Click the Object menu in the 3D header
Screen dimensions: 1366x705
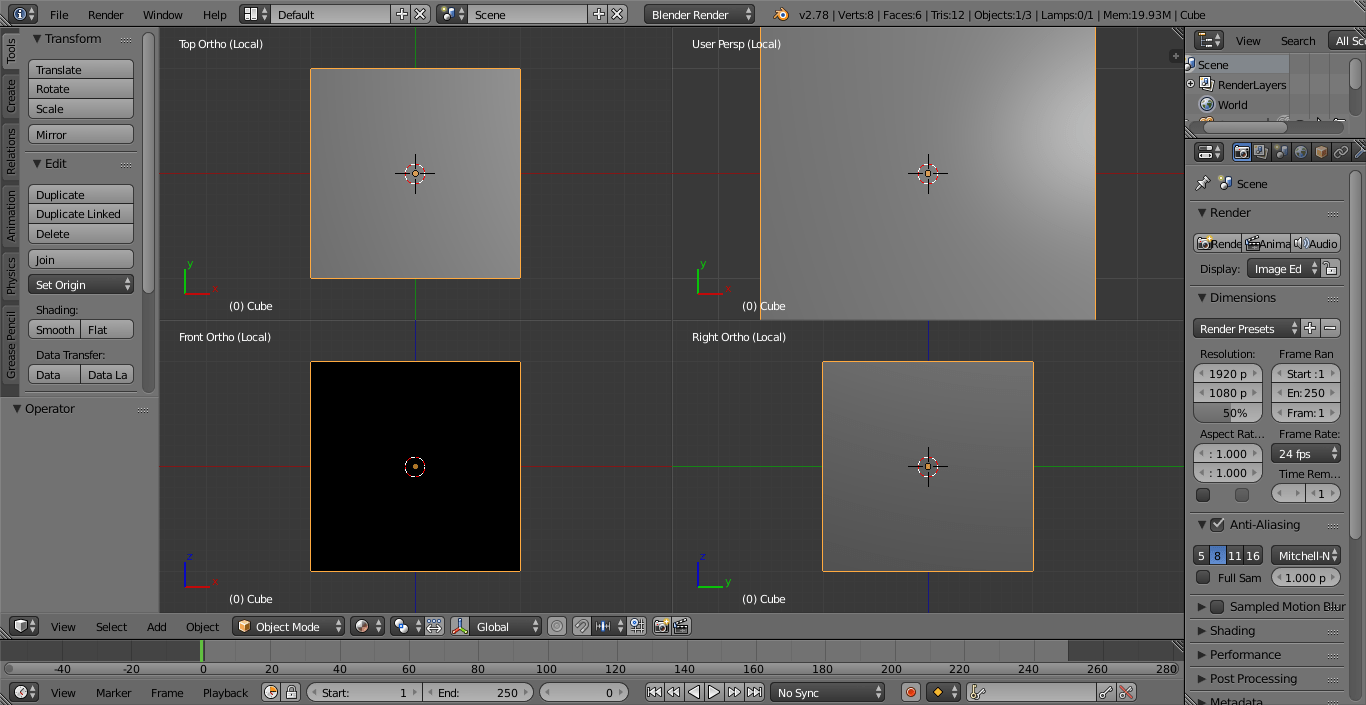(x=202, y=627)
